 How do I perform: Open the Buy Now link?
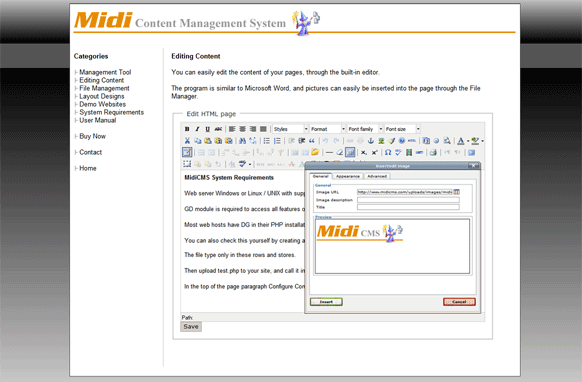pyautogui.click(x=92, y=136)
